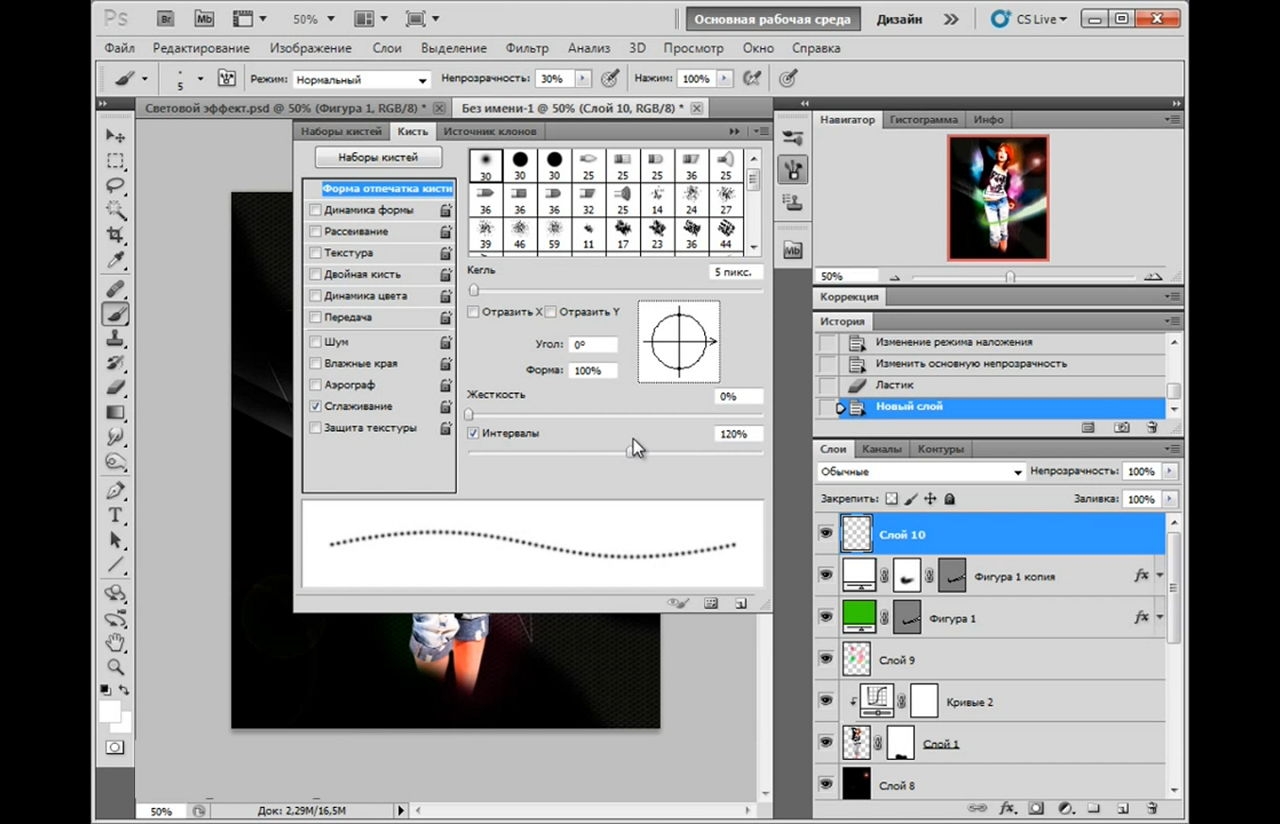This screenshot has height=824, width=1280.
Task: Switch to the Гистограмма tab
Action: [x=925, y=119]
